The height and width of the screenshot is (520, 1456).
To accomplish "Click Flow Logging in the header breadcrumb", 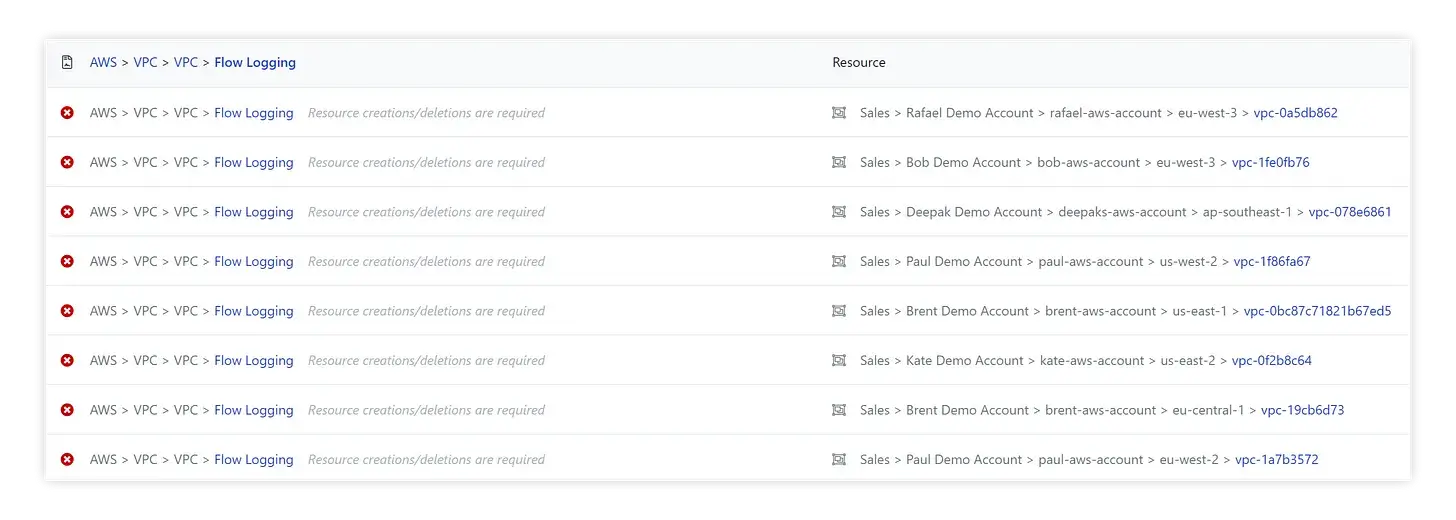I will click(x=255, y=62).
